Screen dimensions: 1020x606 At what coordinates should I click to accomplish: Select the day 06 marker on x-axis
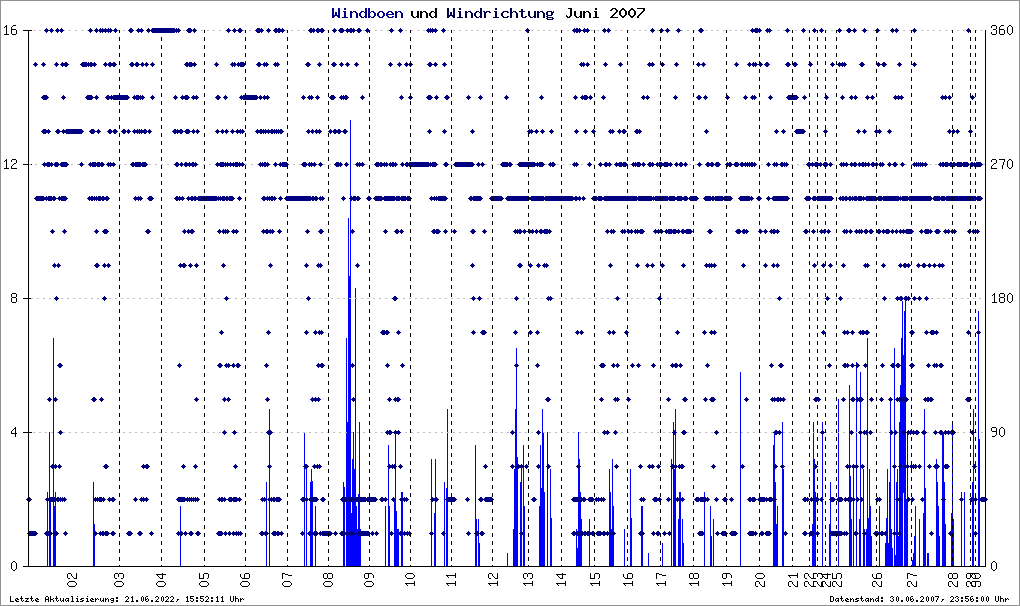coord(245,579)
